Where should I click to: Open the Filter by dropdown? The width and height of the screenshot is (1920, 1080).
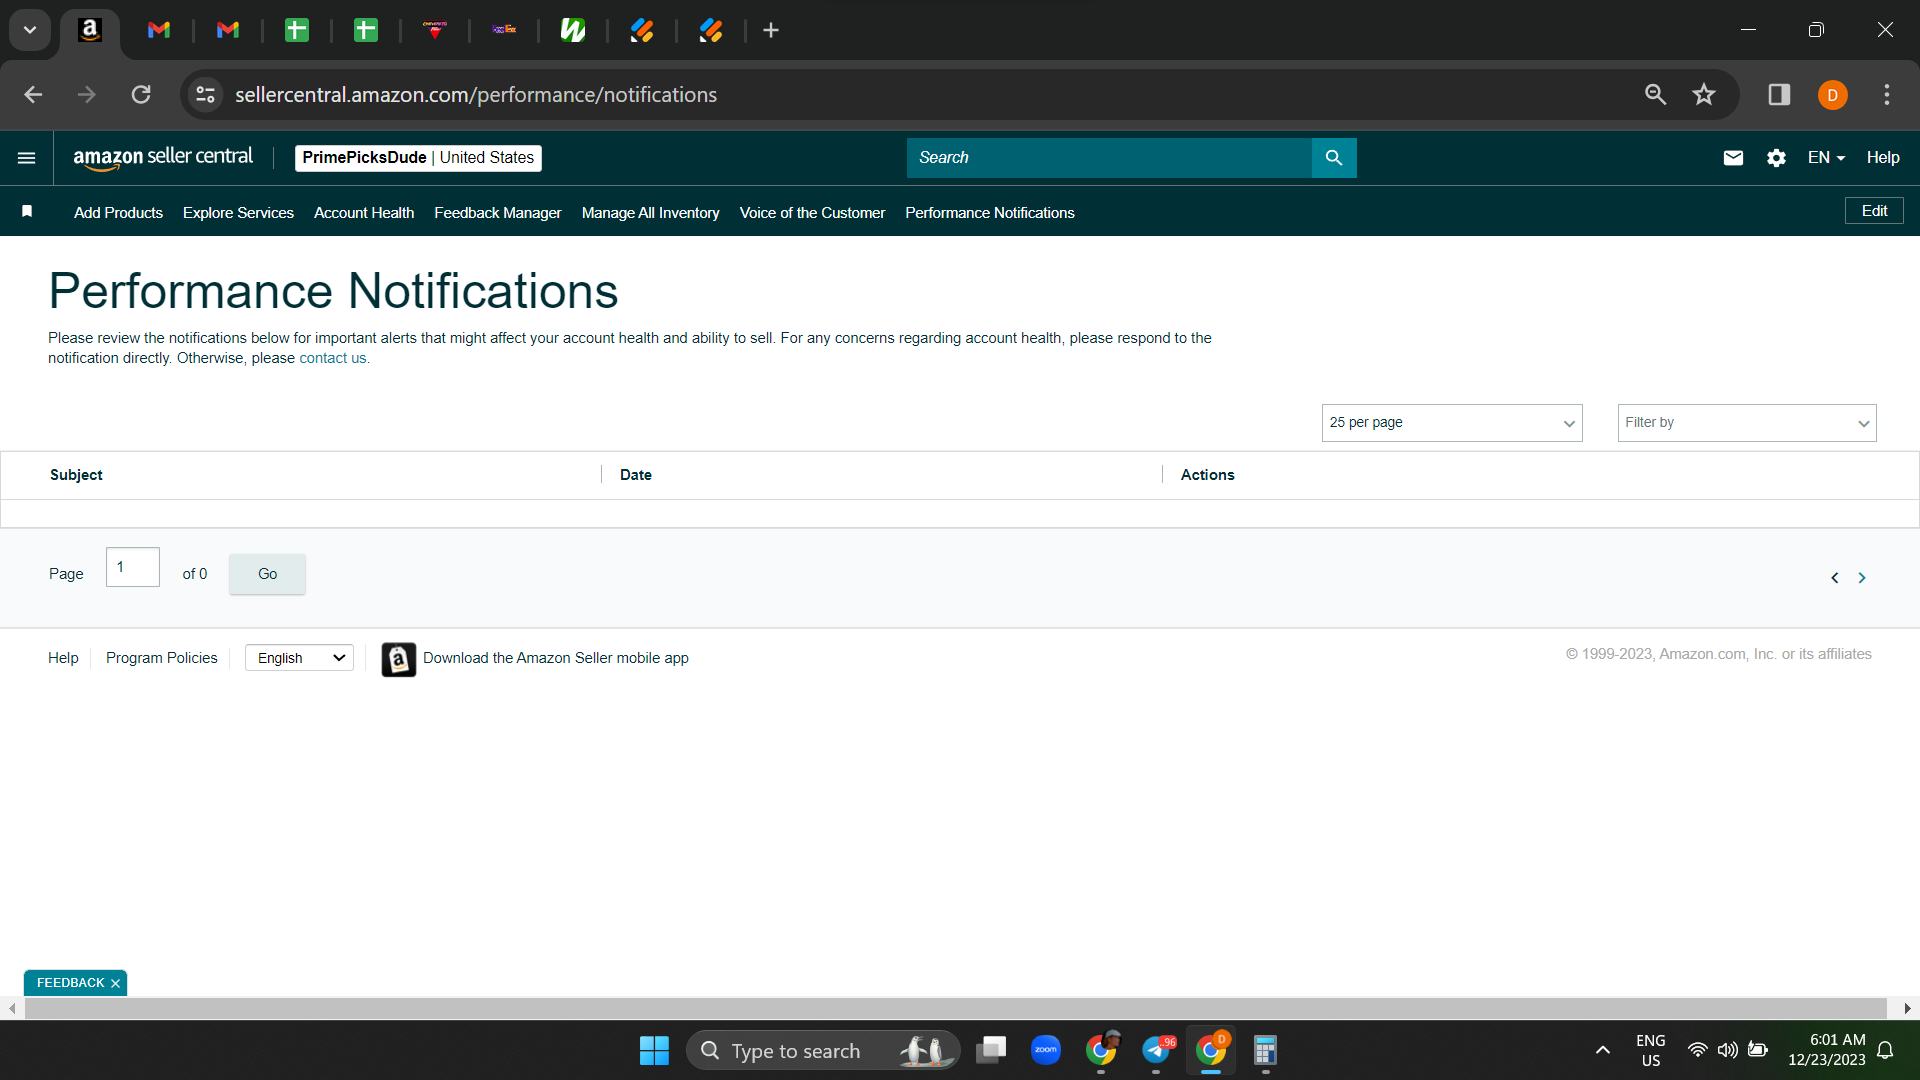tap(1747, 423)
